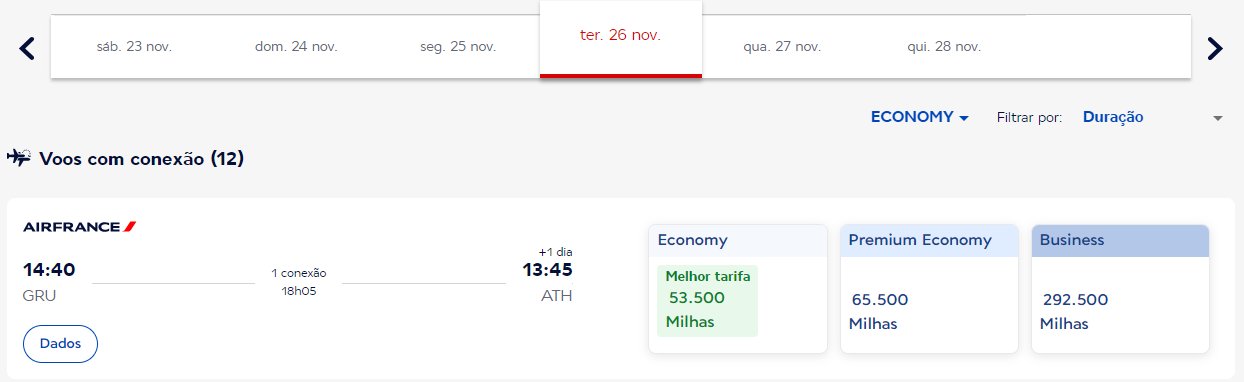Image resolution: width=1244 pixels, height=382 pixels.
Task: Switch to qua. 27 nov. date
Action: (783, 46)
